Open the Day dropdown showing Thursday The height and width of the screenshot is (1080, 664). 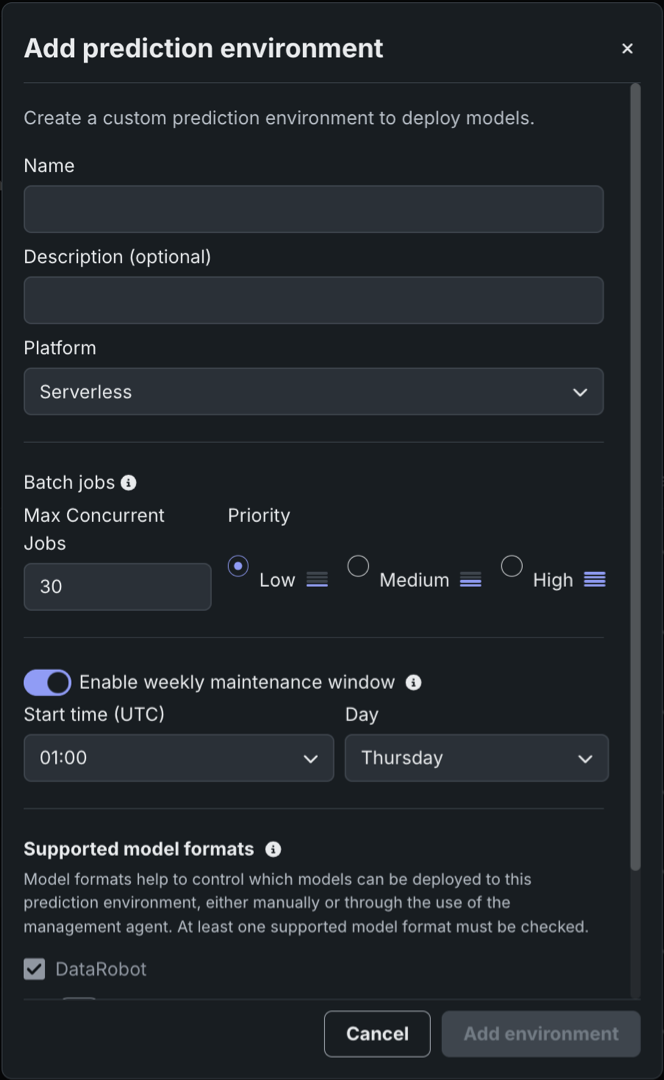click(x=476, y=758)
